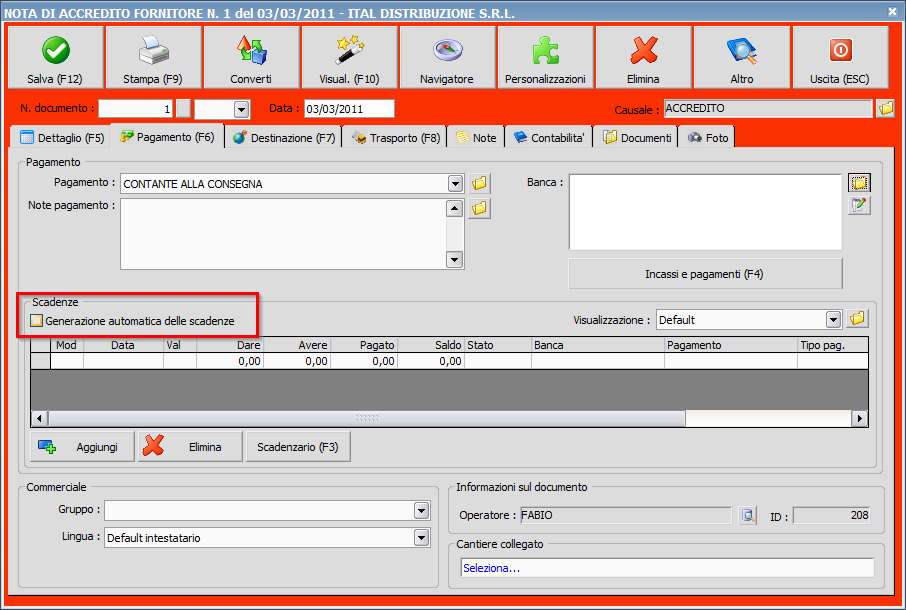Print using the Stampa (F9) button
Viewport: 906px width, 610px height.
point(153,57)
